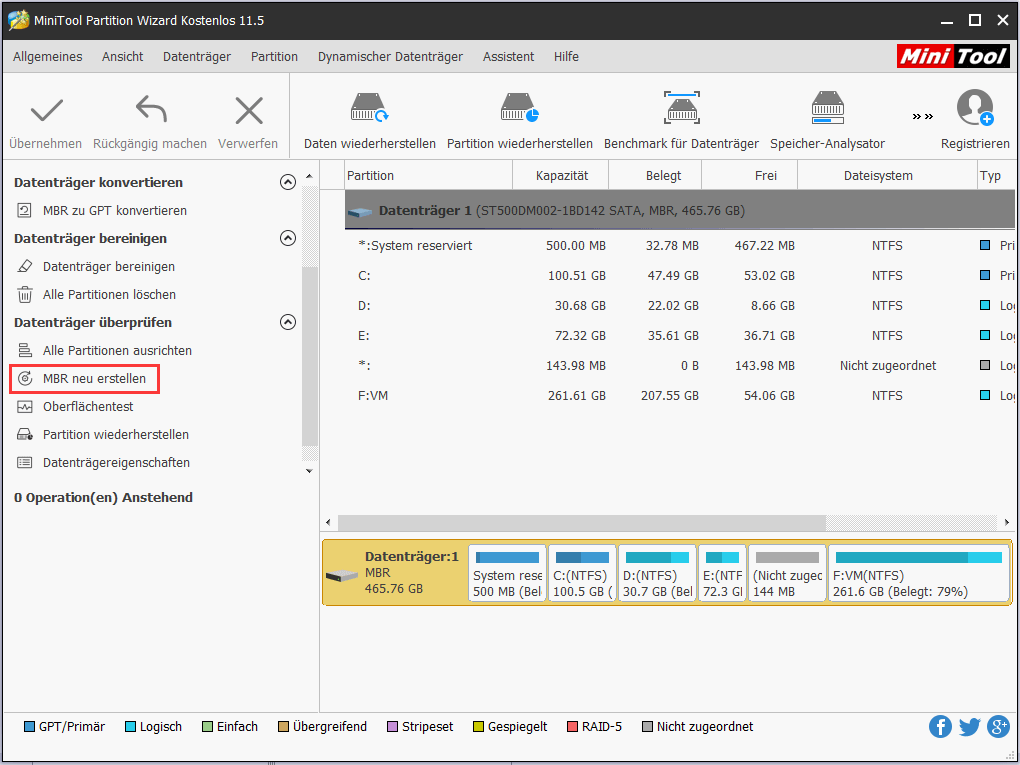Viewport: 1020px width, 765px height.
Task: Click the RAID-5 legend color swatch
Action: click(572, 727)
